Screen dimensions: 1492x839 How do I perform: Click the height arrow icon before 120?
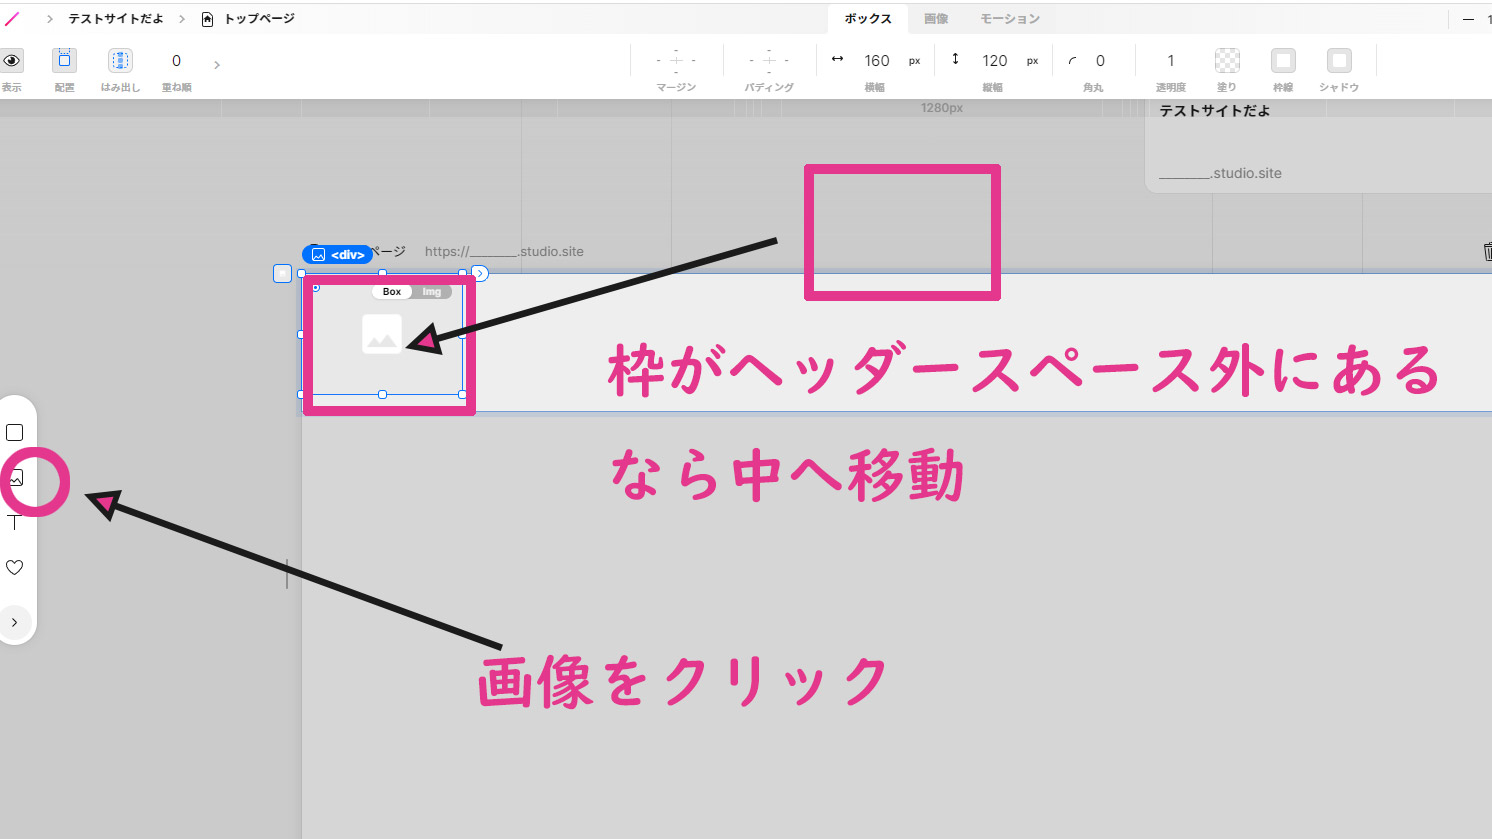point(955,59)
